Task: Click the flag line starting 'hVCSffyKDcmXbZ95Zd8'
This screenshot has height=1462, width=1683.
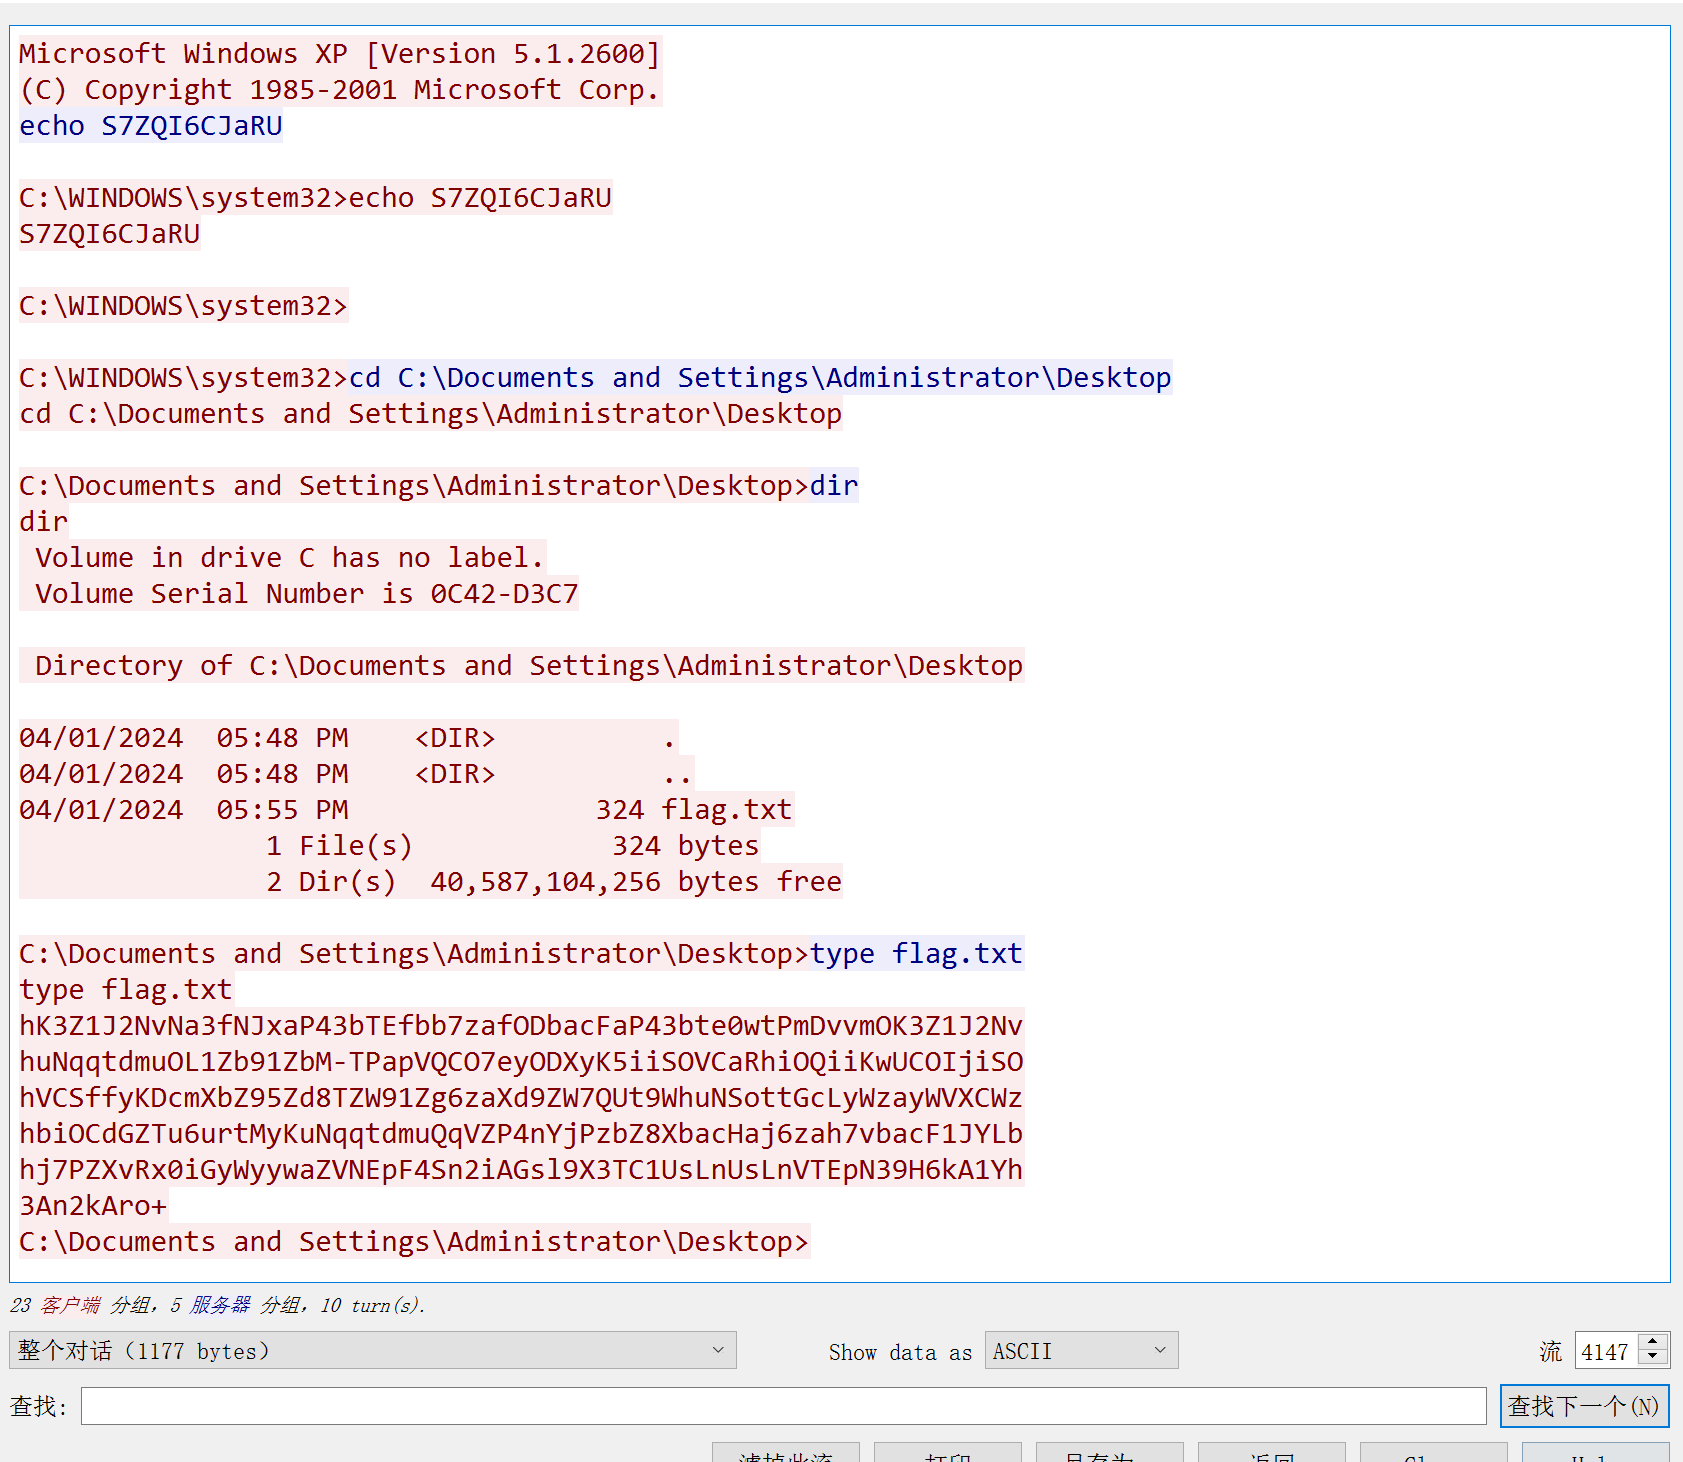Action: click(x=521, y=1097)
